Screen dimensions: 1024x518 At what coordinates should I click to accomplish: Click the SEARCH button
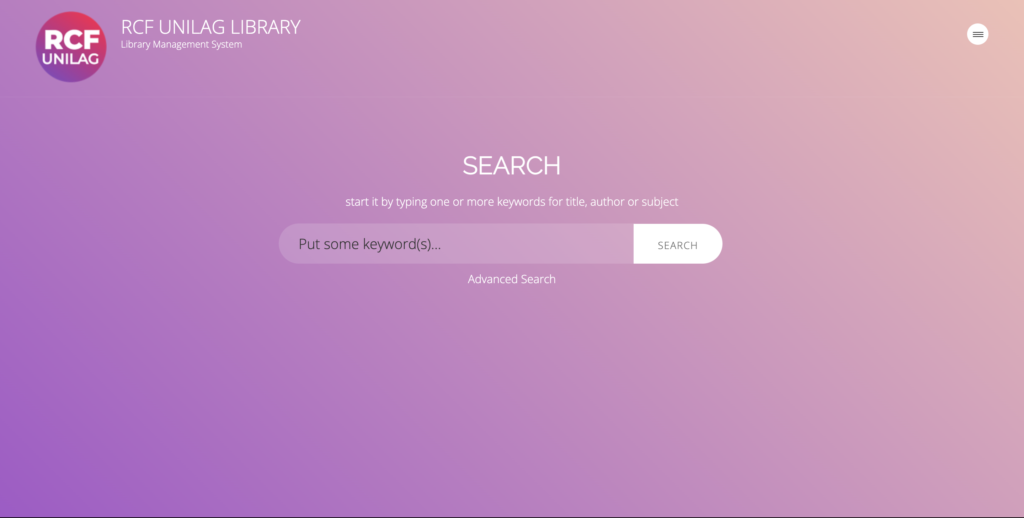pos(677,244)
